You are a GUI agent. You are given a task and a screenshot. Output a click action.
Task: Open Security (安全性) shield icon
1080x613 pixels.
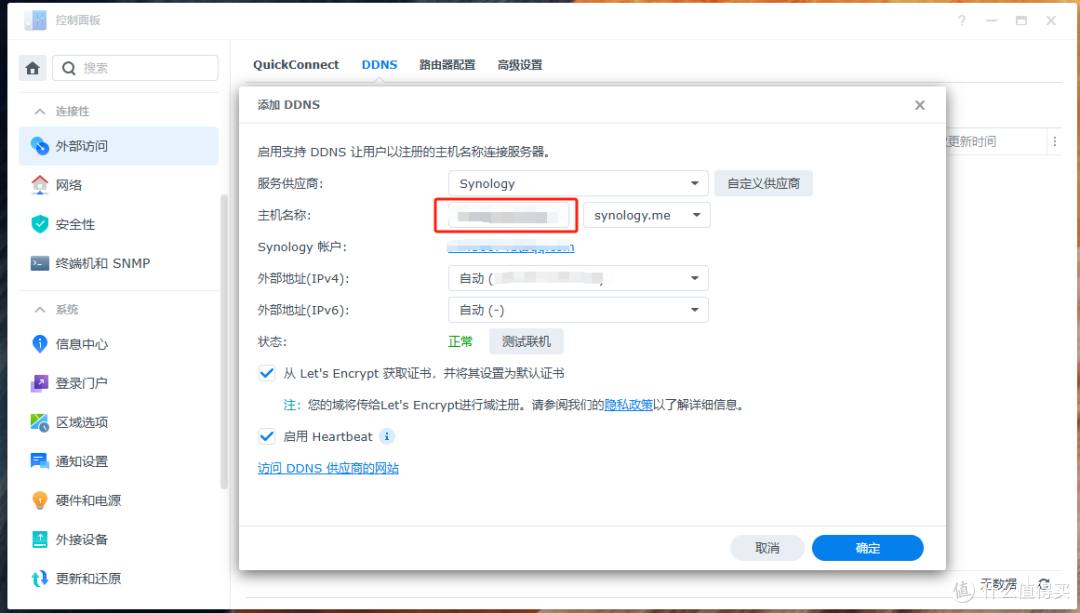[40, 224]
